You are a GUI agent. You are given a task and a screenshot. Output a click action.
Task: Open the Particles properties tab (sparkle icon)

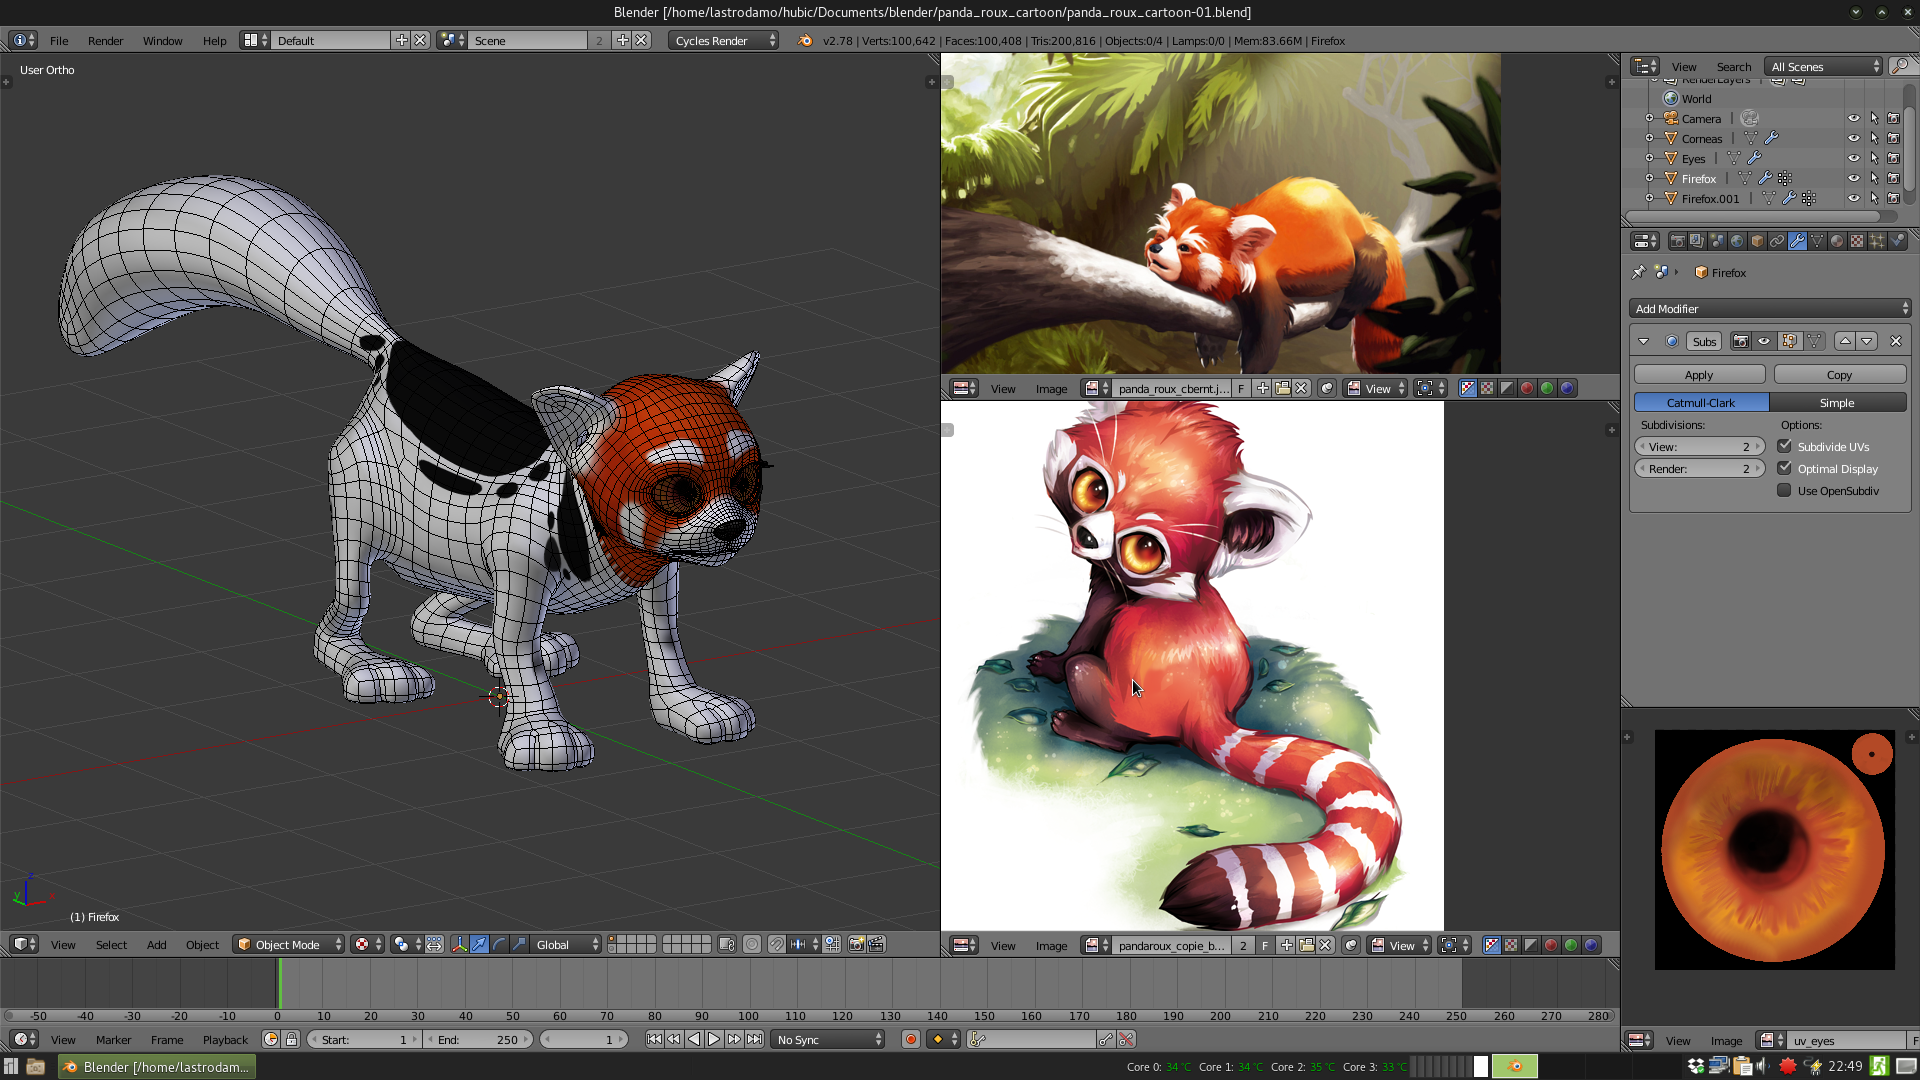tap(1877, 241)
